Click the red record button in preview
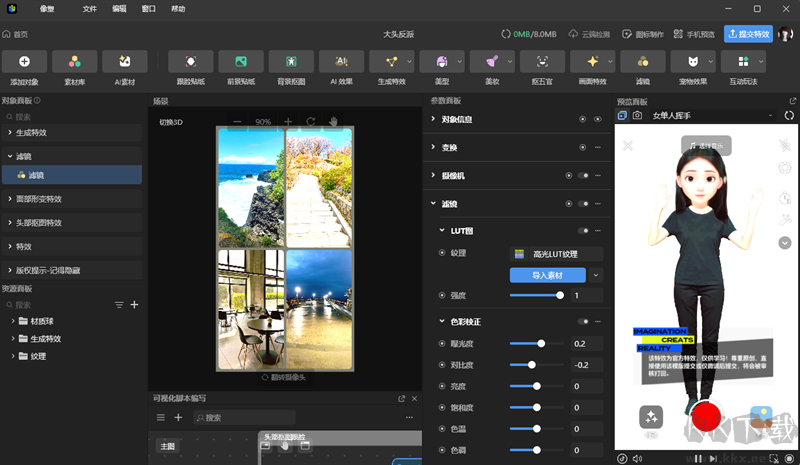The height and width of the screenshot is (465, 800). click(x=707, y=415)
